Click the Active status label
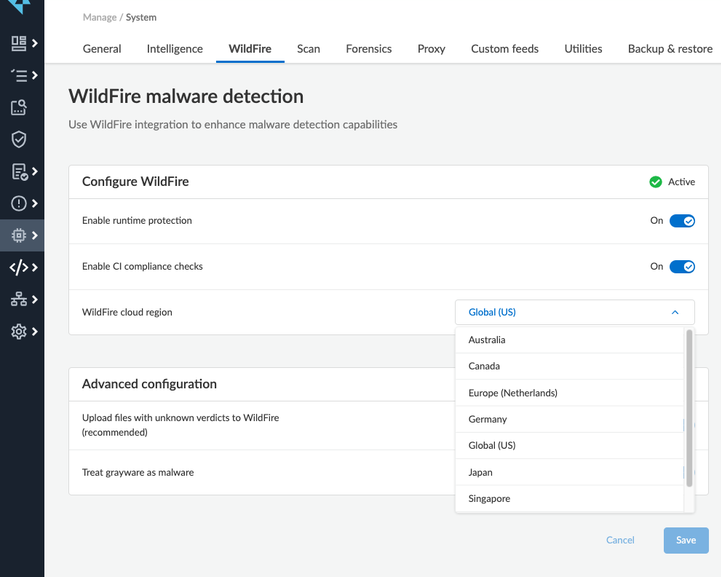 pyautogui.click(x=681, y=182)
